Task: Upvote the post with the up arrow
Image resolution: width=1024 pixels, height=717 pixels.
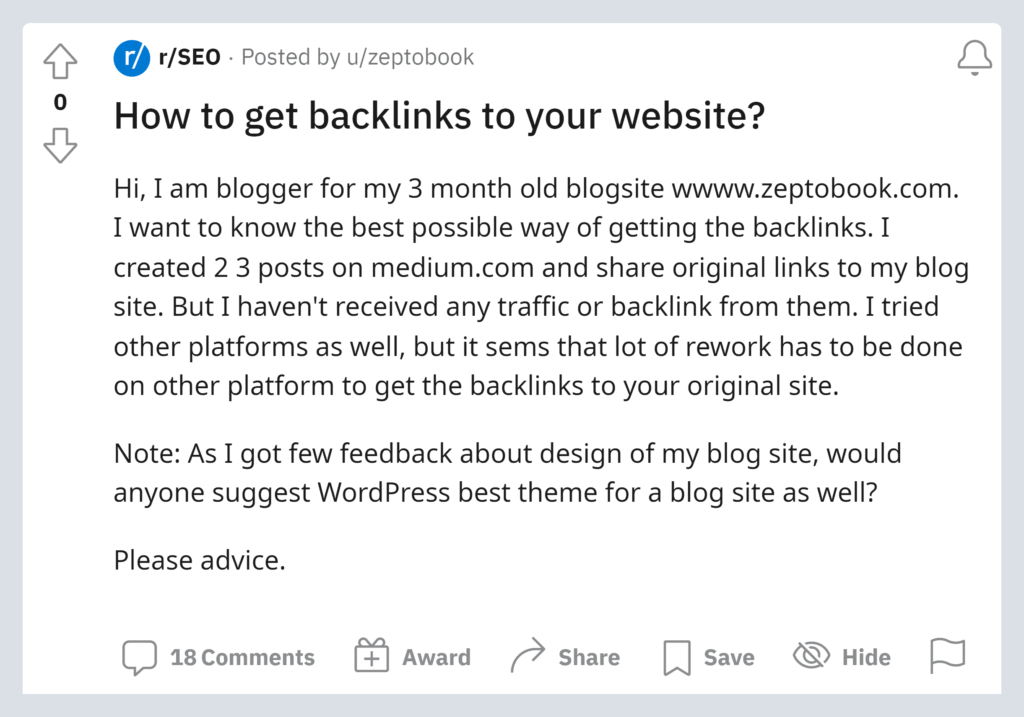Action: pos(59,60)
